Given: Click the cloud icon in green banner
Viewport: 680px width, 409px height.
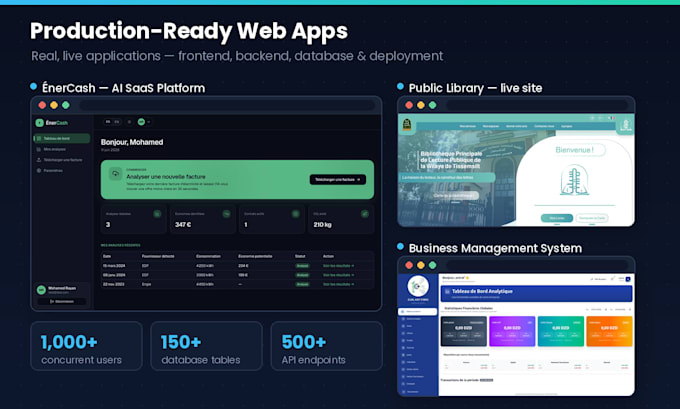Looking at the screenshot, I should [115, 173].
